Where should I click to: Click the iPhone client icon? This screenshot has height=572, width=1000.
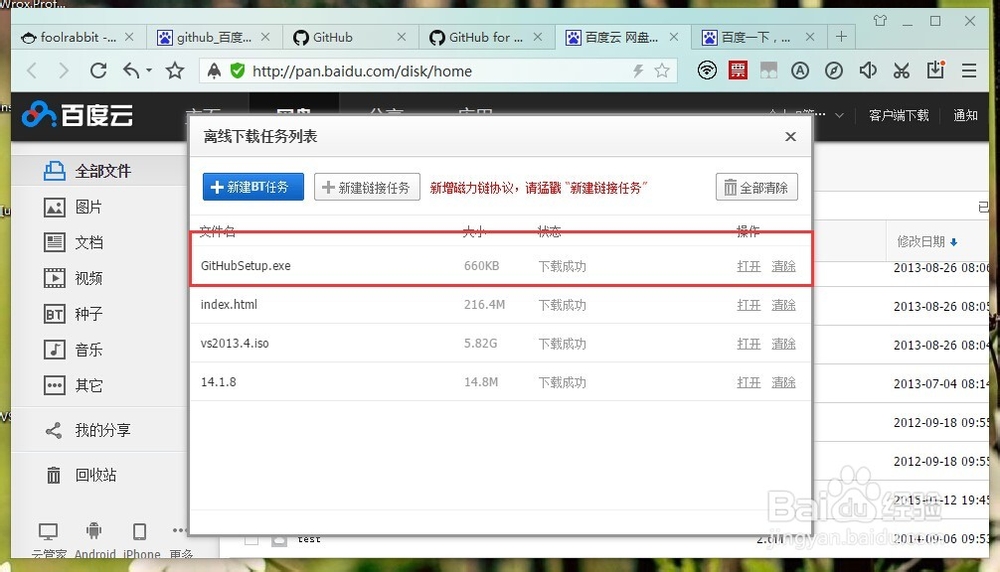(139, 531)
